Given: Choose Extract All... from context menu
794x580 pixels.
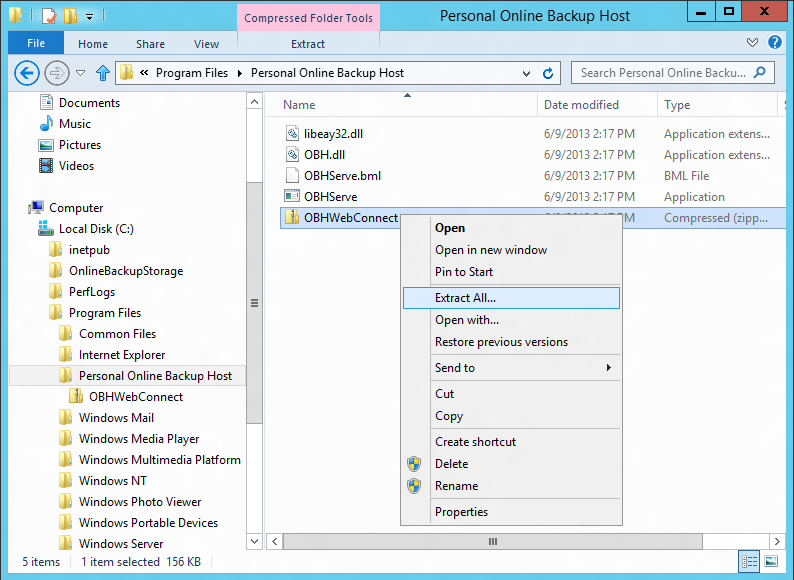Looking at the screenshot, I should 511,298.
